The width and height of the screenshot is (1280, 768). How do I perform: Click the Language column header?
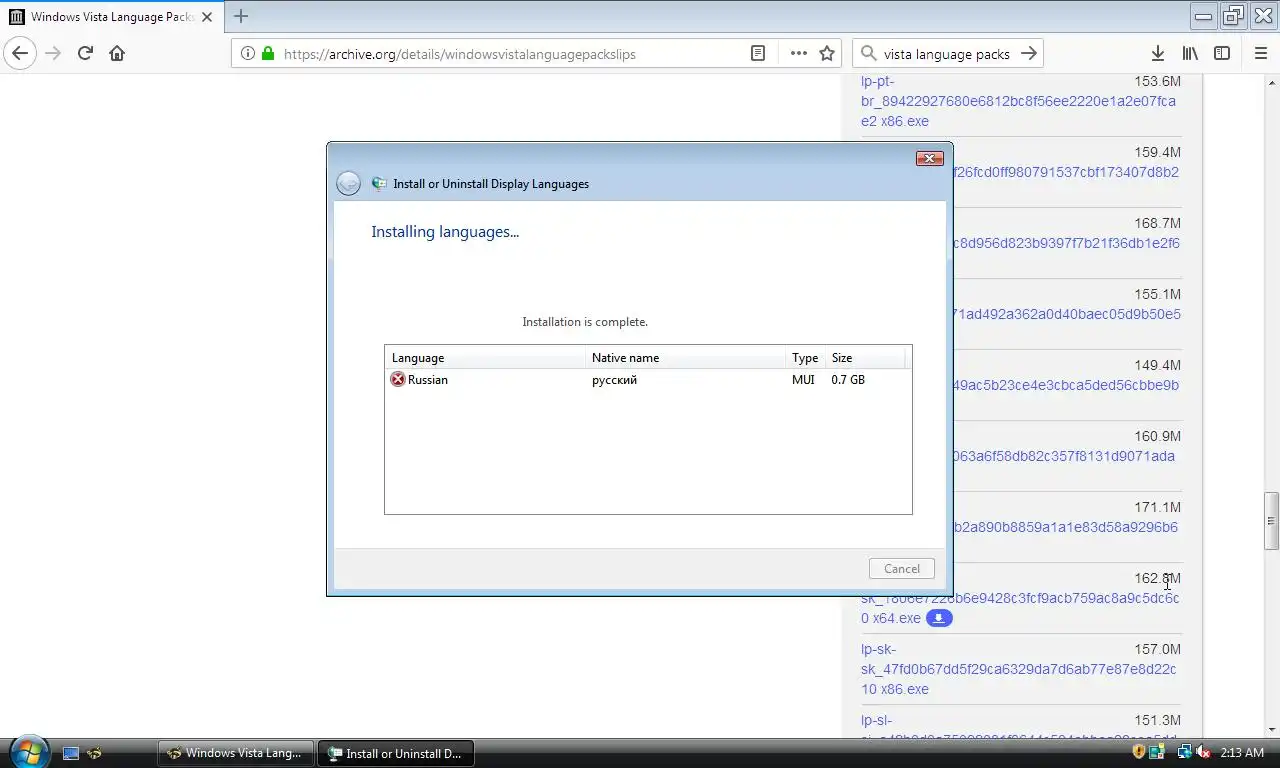click(x=485, y=357)
